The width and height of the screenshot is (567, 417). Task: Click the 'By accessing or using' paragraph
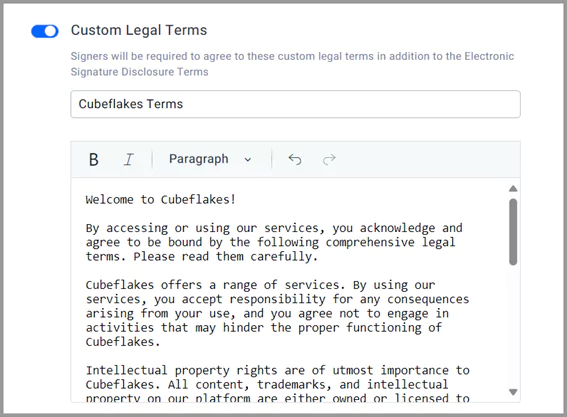point(274,242)
